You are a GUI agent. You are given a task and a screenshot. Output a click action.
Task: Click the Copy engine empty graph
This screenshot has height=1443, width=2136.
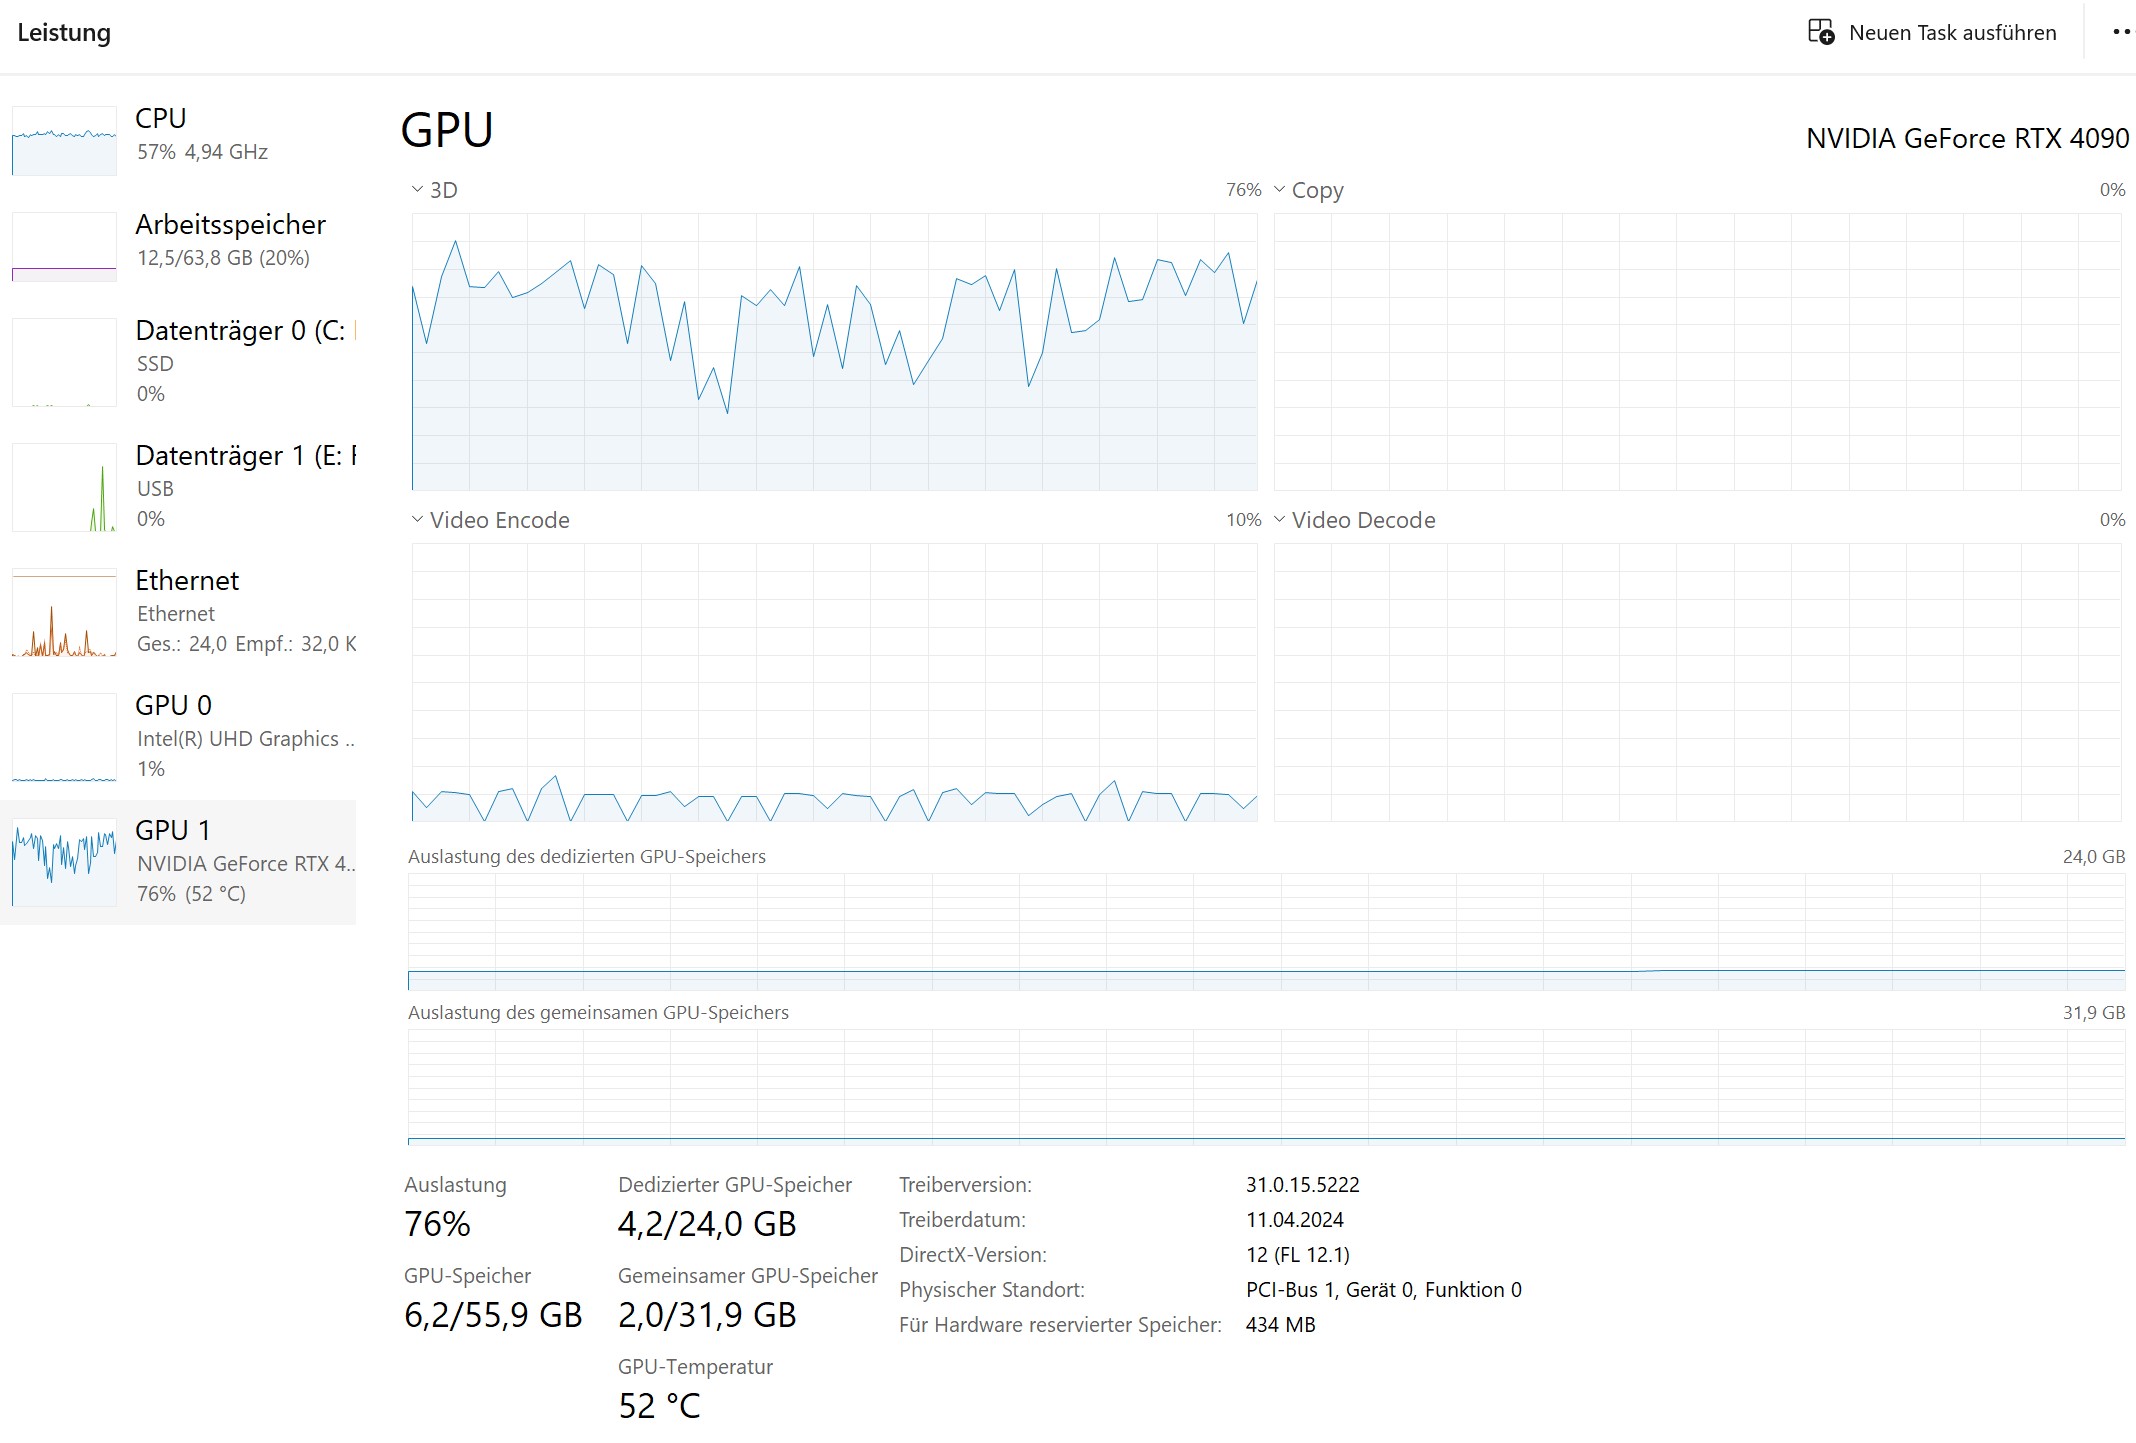(1697, 352)
